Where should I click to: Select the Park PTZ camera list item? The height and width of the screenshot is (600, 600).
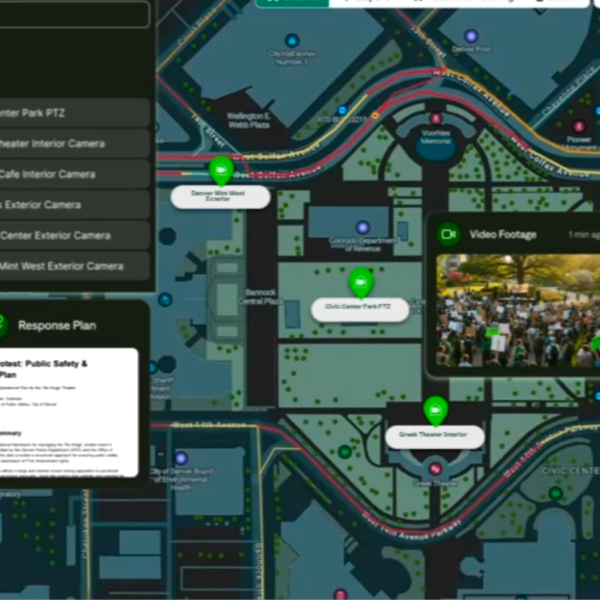tap(73, 113)
